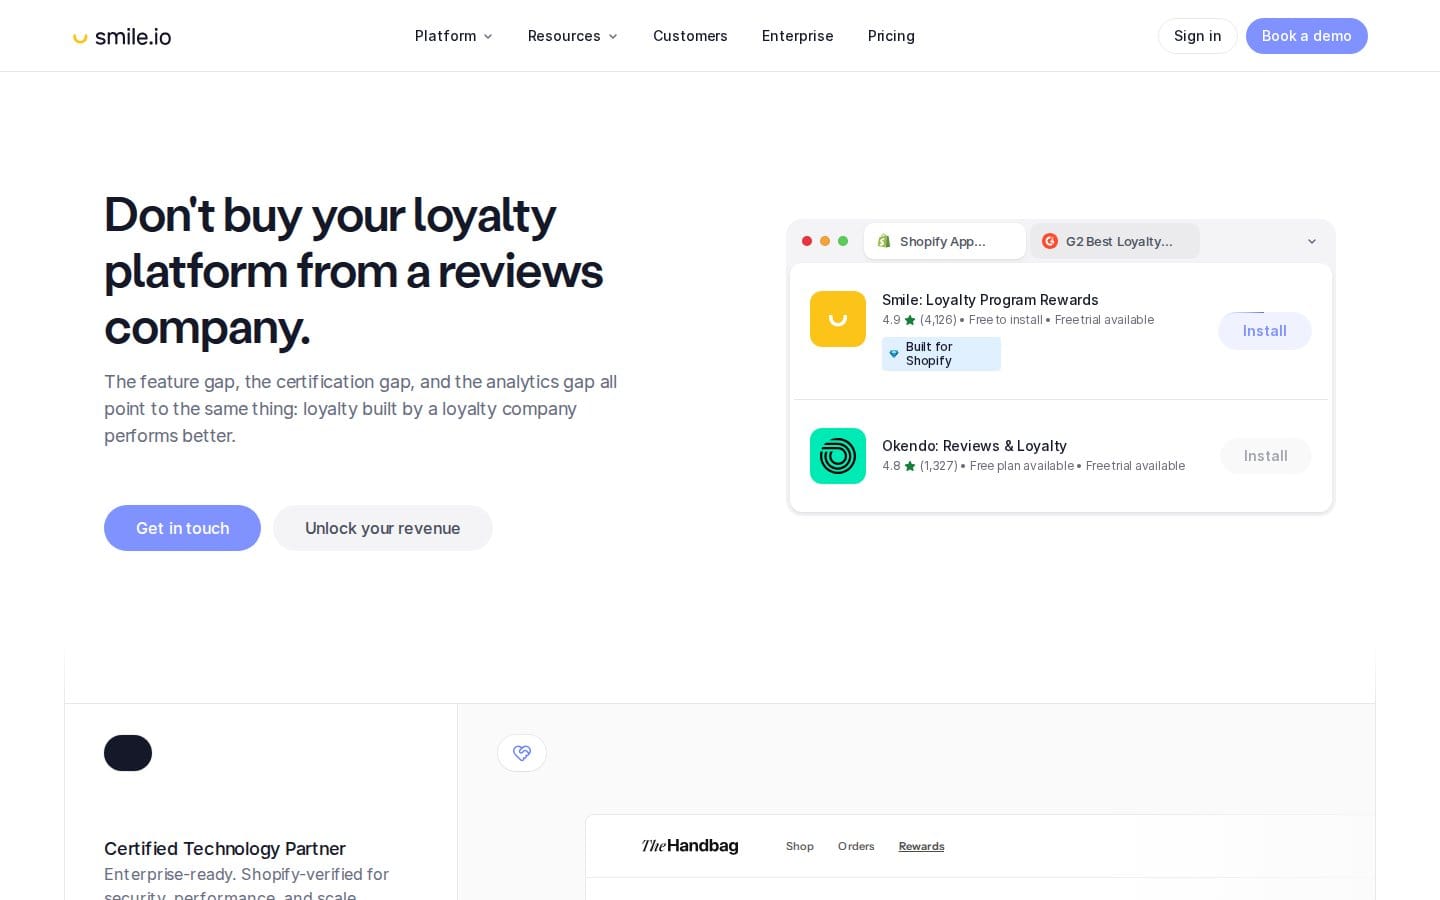Open the Platform menu
The width and height of the screenshot is (1440, 900).
(x=453, y=36)
